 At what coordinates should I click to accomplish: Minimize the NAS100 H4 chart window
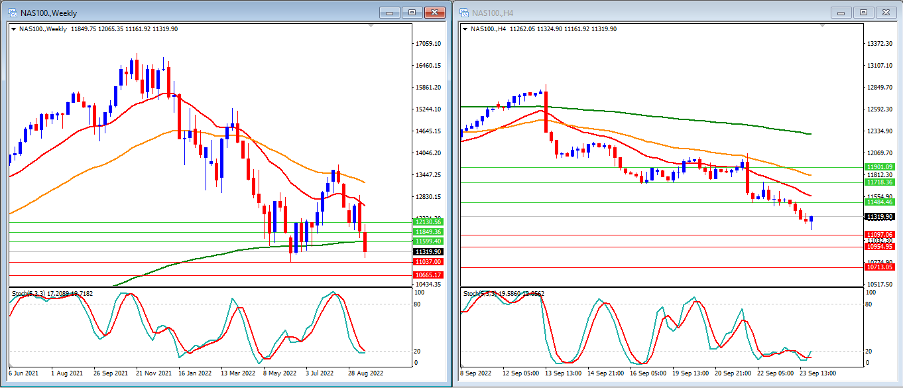point(842,12)
